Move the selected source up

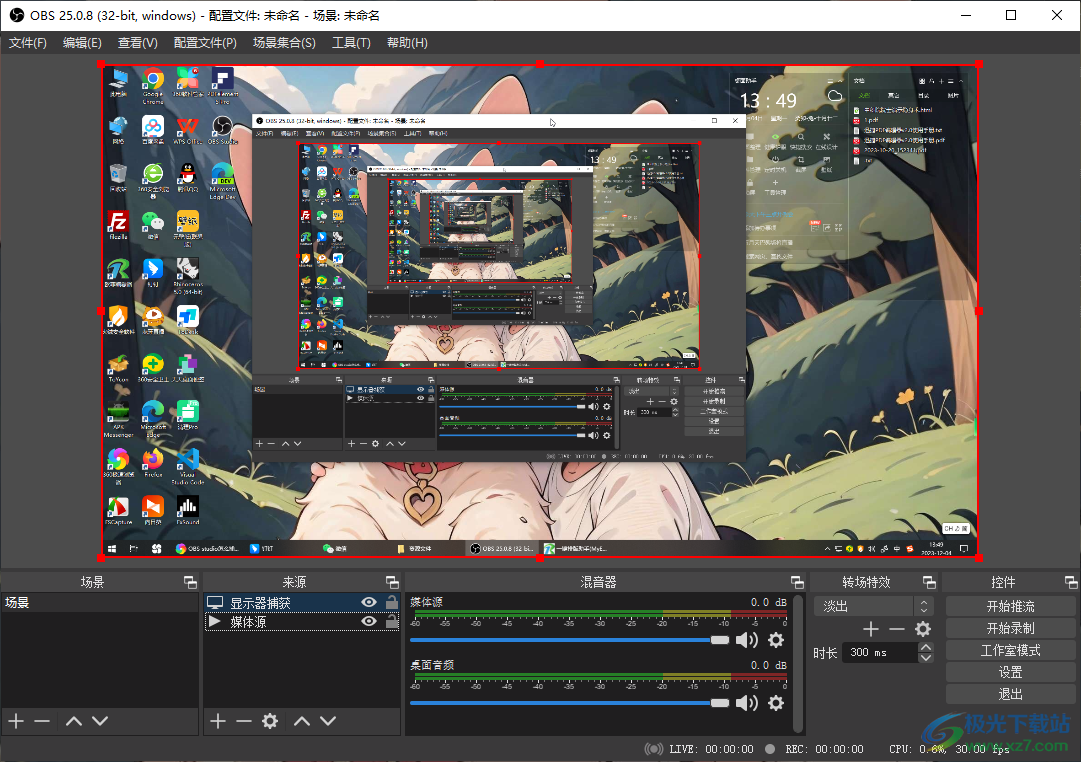pos(302,721)
